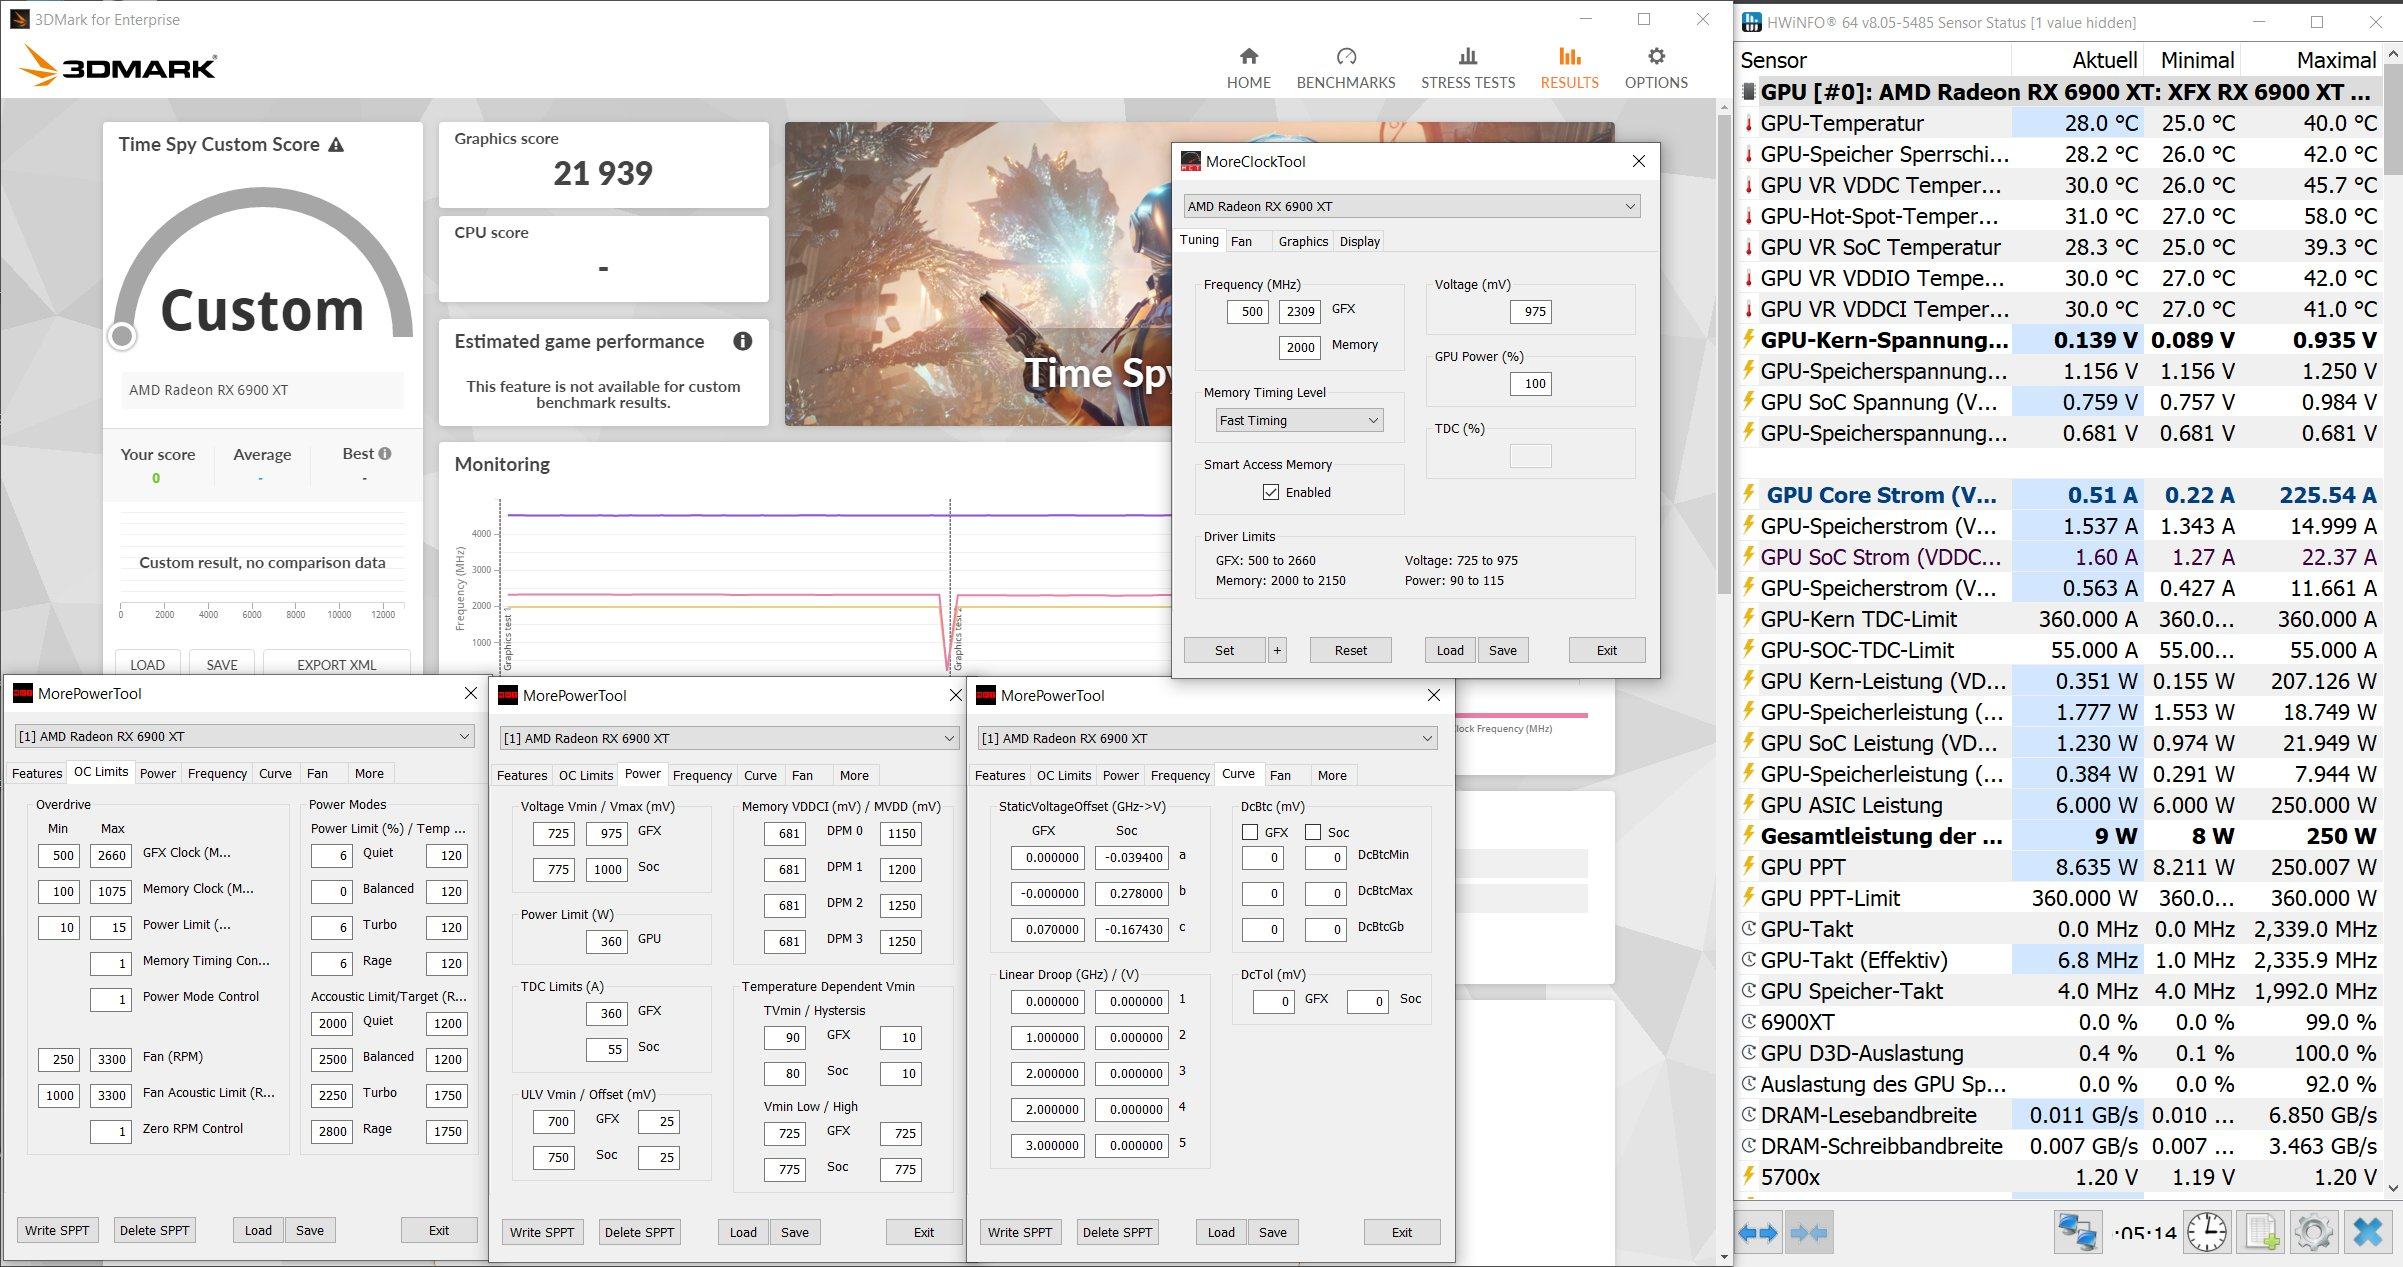Open GPU dropdown in leftmost MorePowerTool
This screenshot has width=2403, height=1267.
point(242,736)
